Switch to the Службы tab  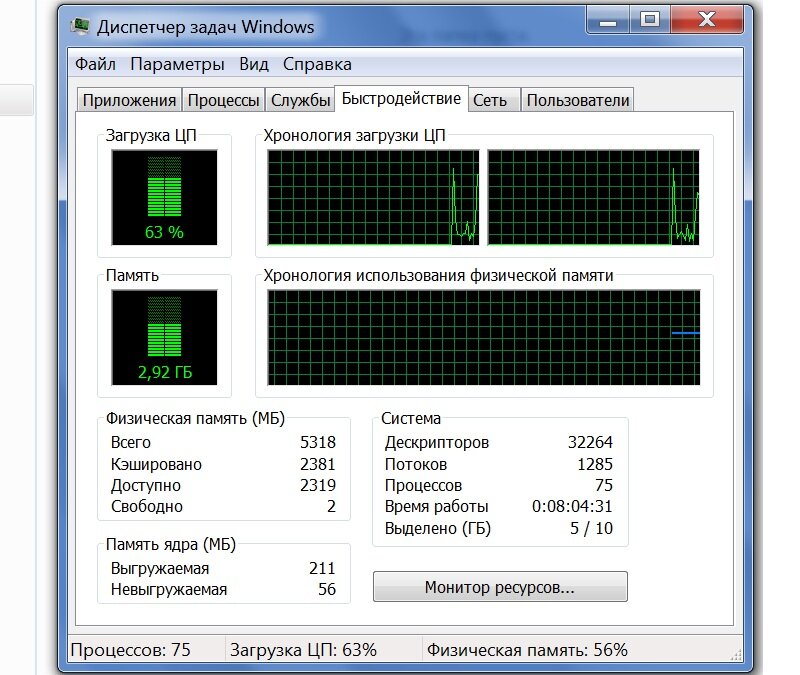point(300,100)
